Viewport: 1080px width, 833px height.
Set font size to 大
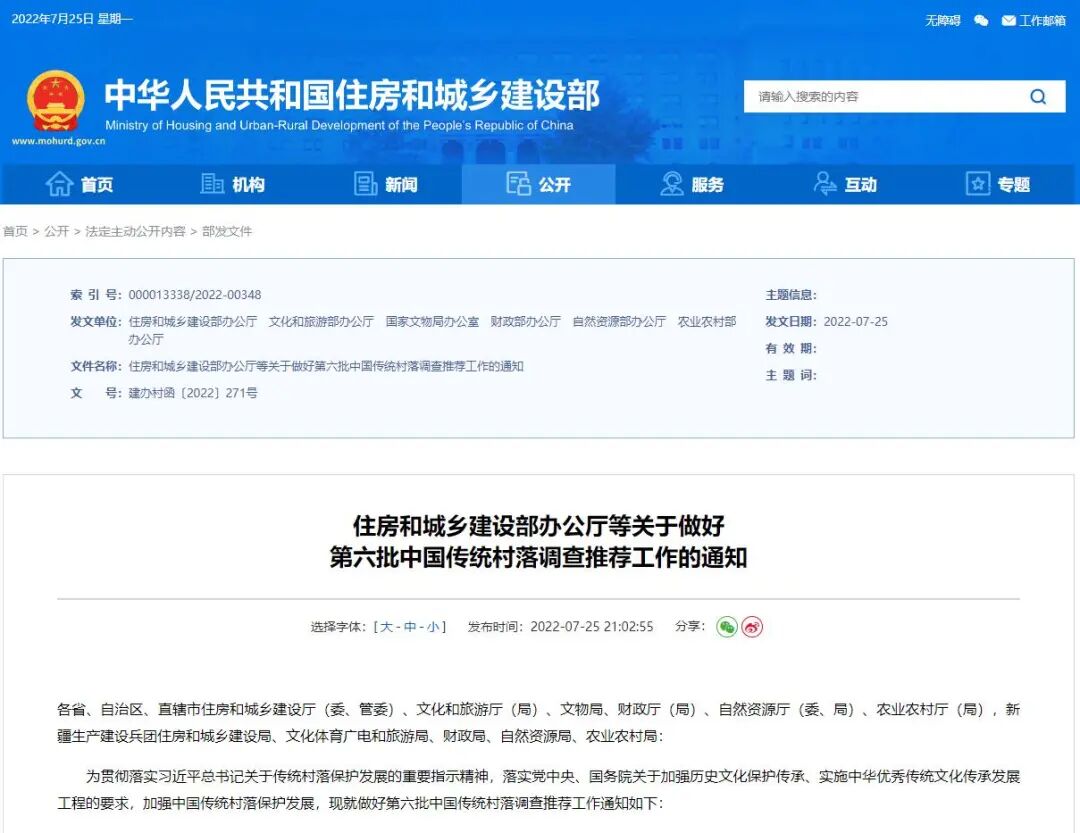[386, 627]
